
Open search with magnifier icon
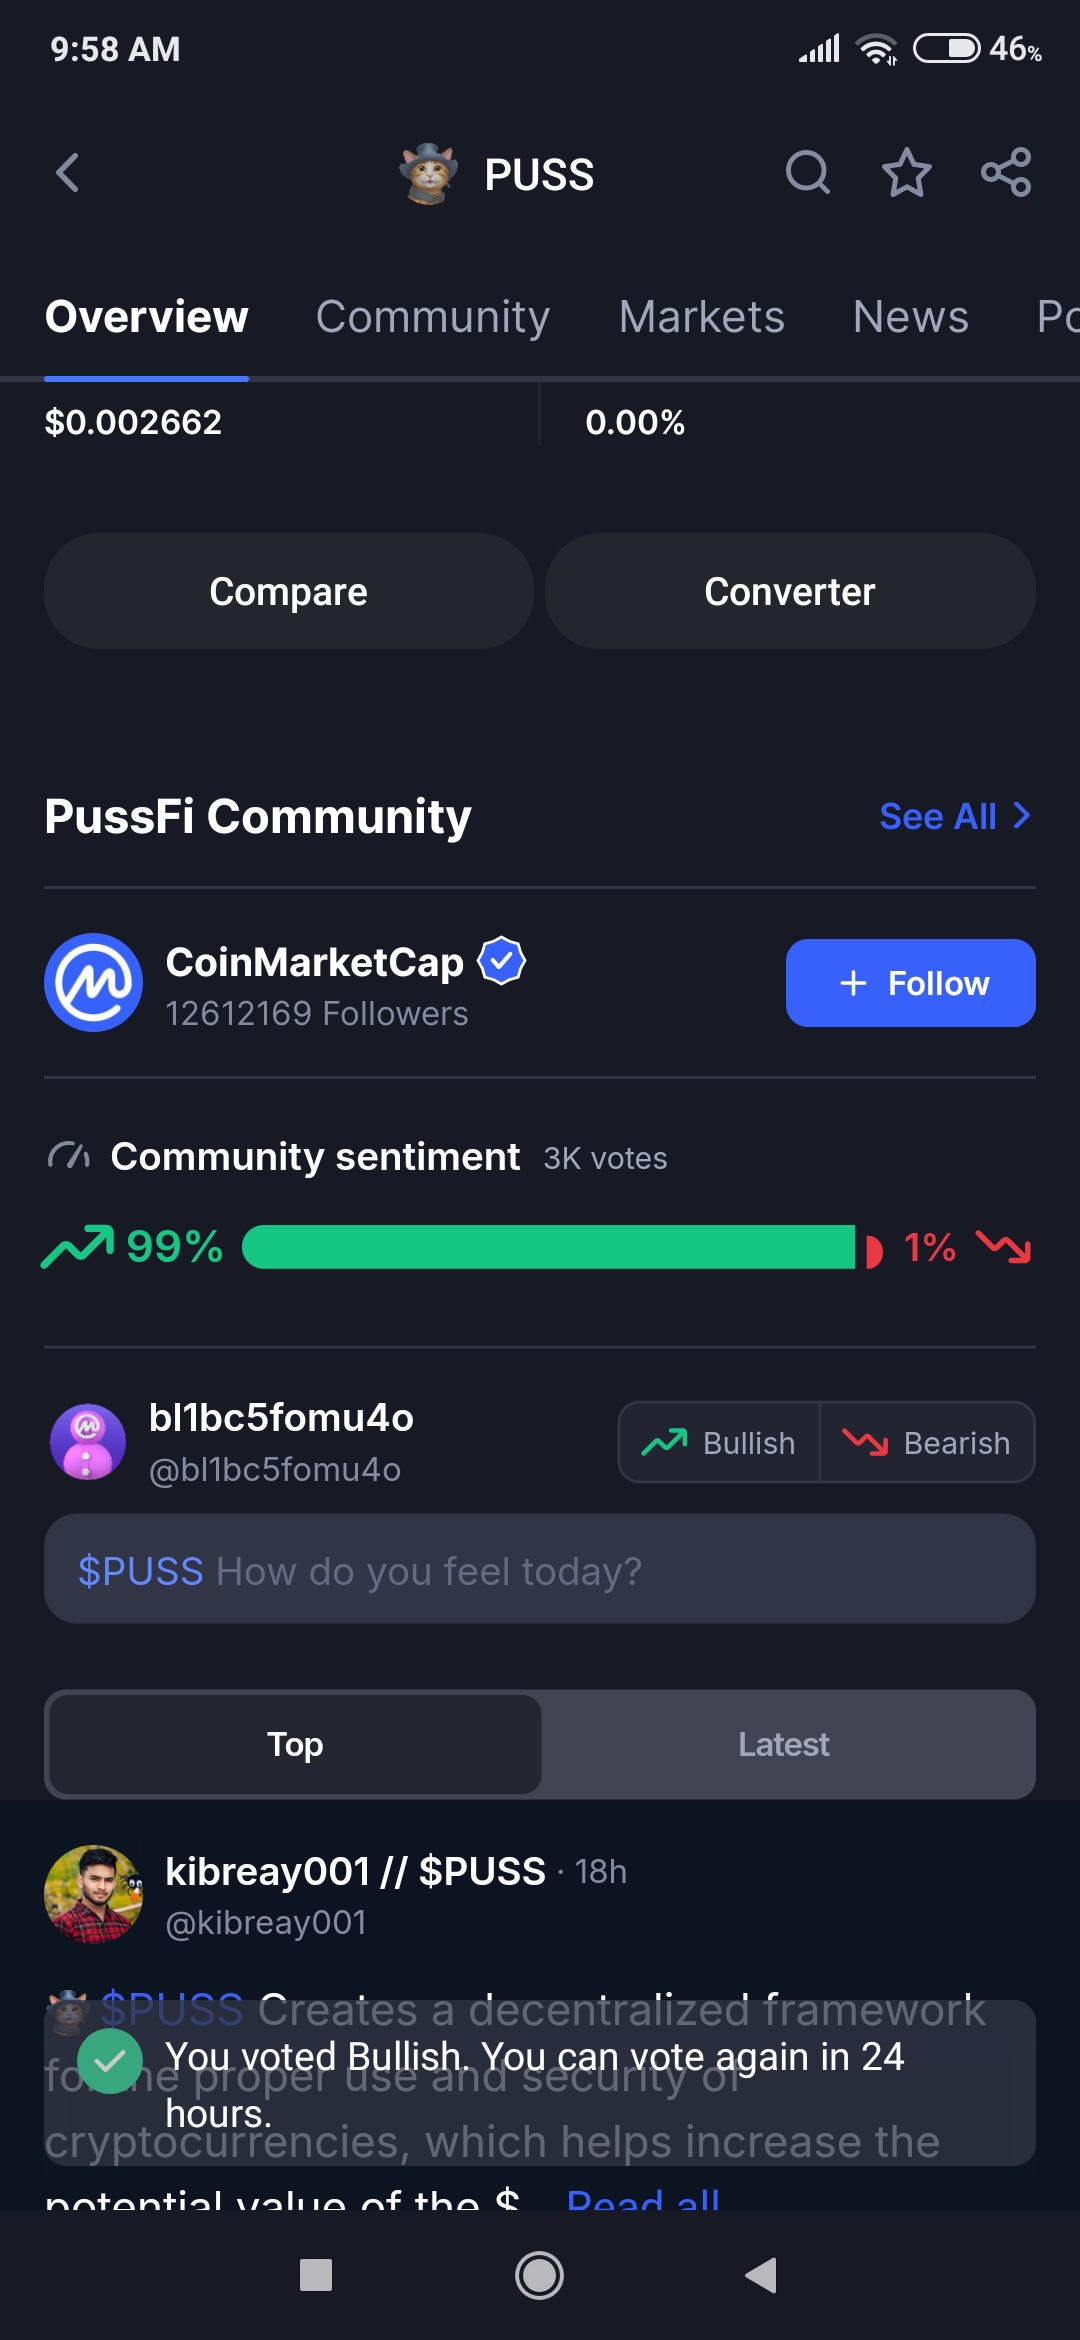[x=808, y=173]
